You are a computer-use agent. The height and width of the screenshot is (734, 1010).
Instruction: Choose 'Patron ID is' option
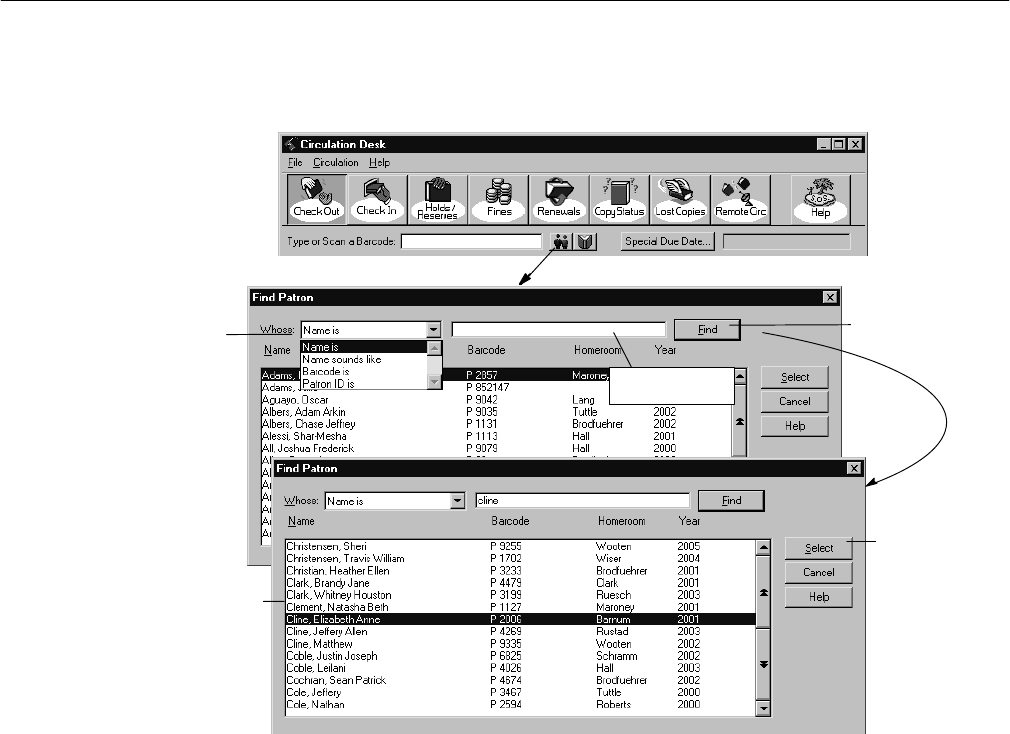click(x=364, y=384)
